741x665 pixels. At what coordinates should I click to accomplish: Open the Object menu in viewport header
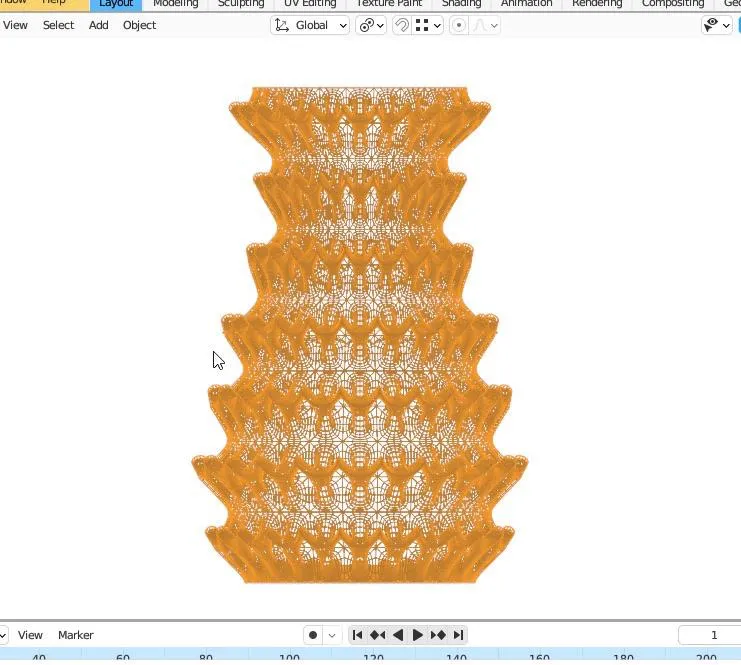point(139,25)
